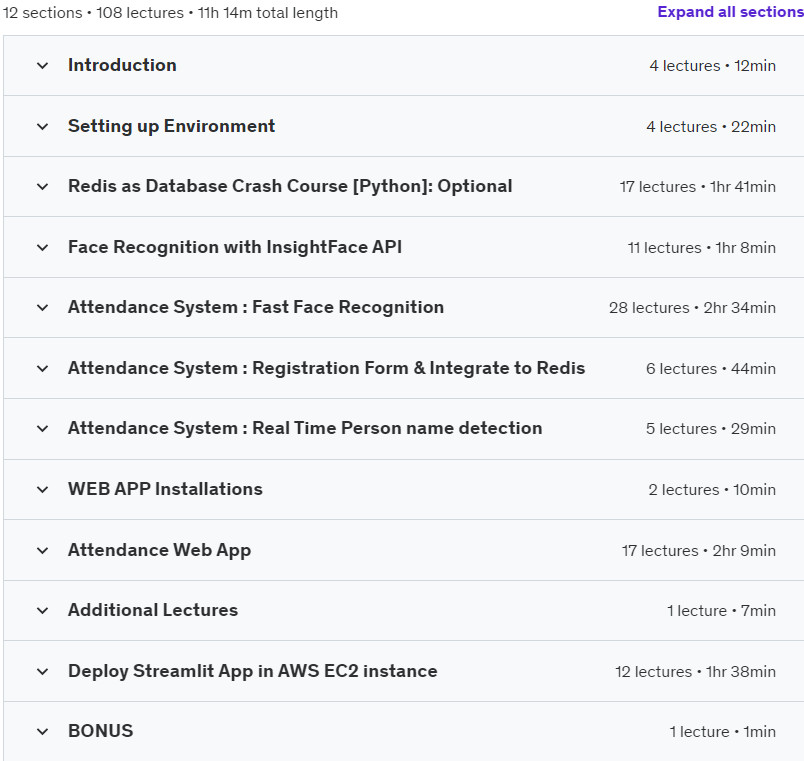
Task: Expand Redis as Database Crash Course chevron
Action: (43, 187)
